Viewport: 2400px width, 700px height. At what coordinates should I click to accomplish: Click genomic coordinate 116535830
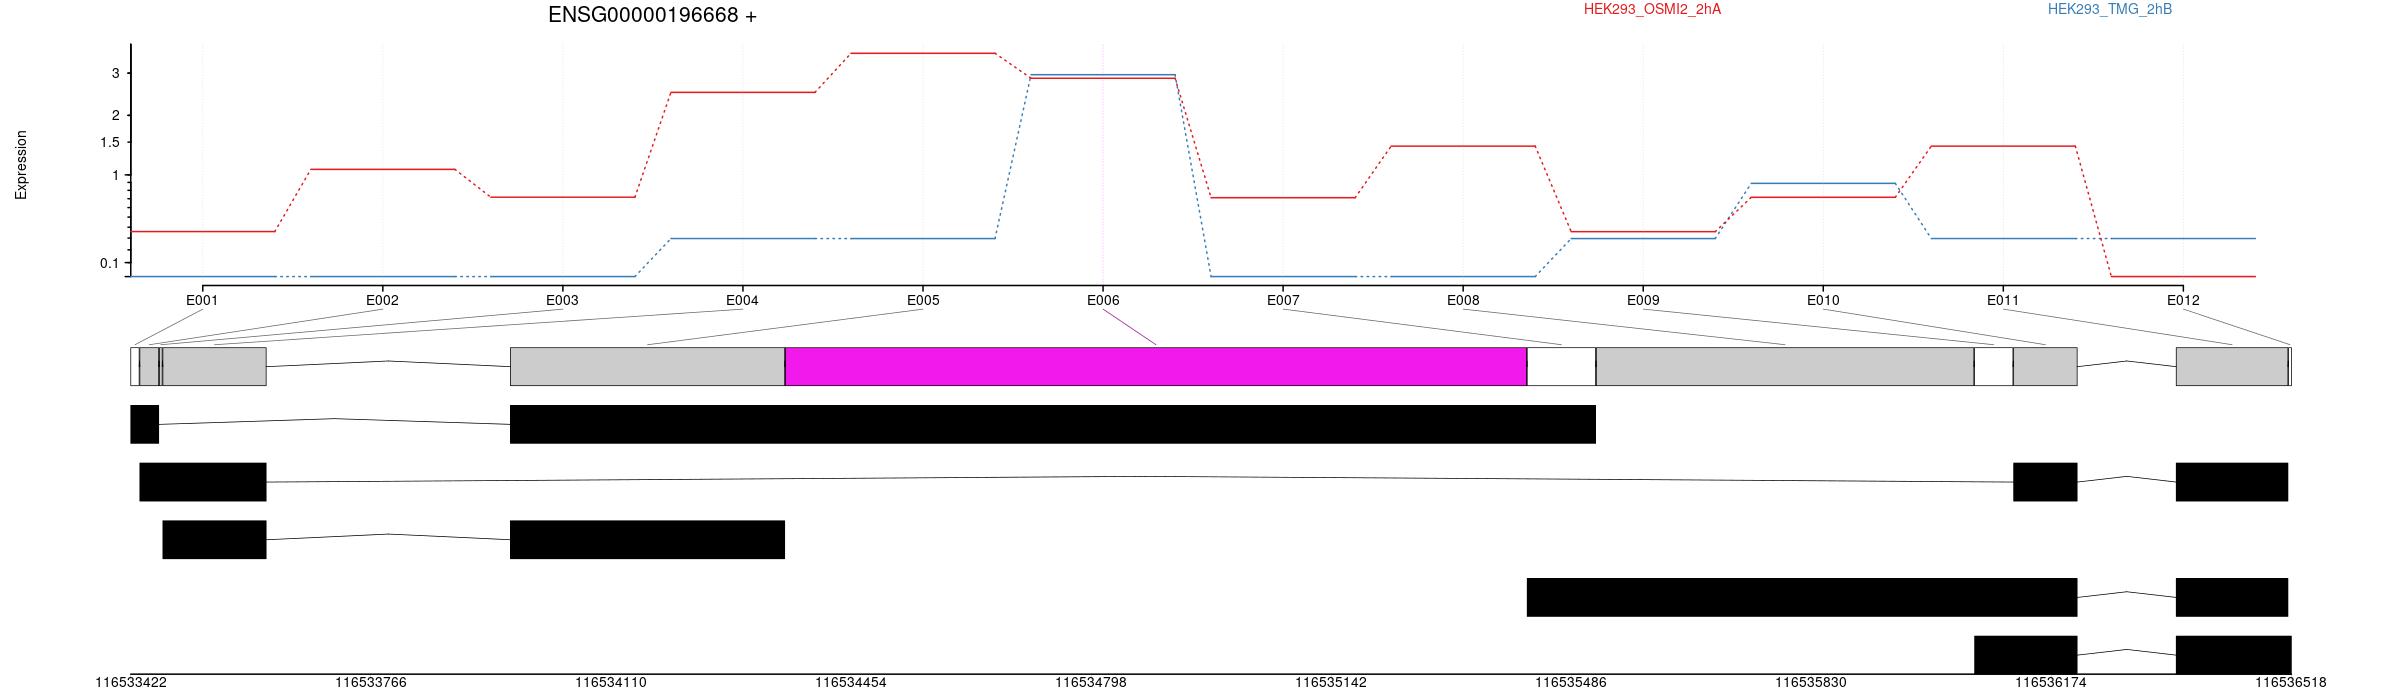pos(1811,683)
